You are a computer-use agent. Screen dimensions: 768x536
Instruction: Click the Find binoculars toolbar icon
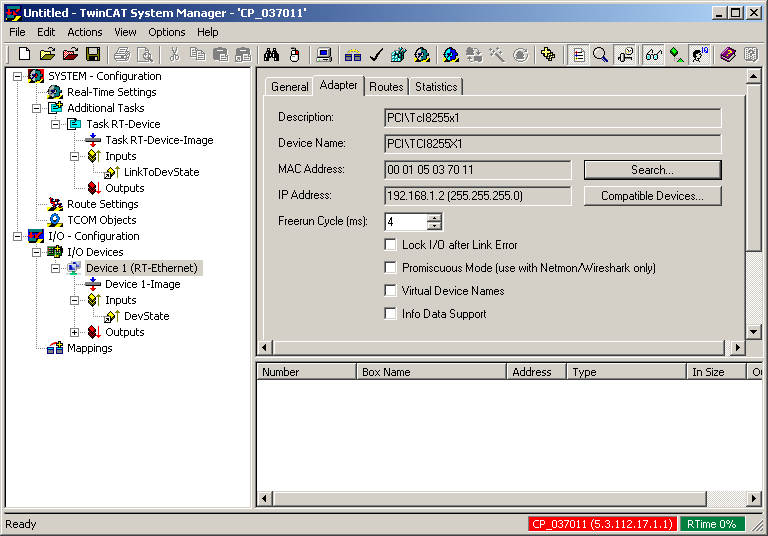click(x=271, y=54)
